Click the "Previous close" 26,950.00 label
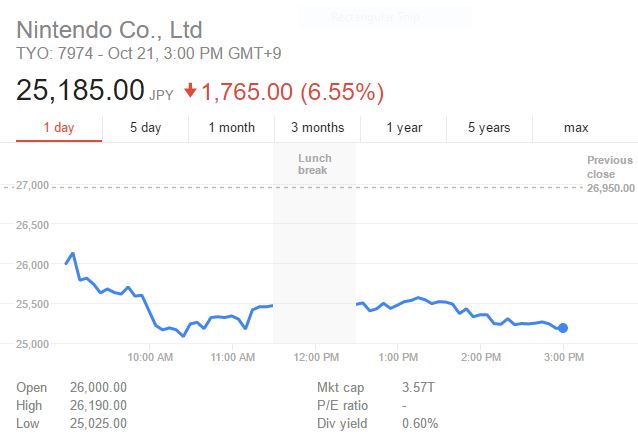 pyautogui.click(x=609, y=173)
